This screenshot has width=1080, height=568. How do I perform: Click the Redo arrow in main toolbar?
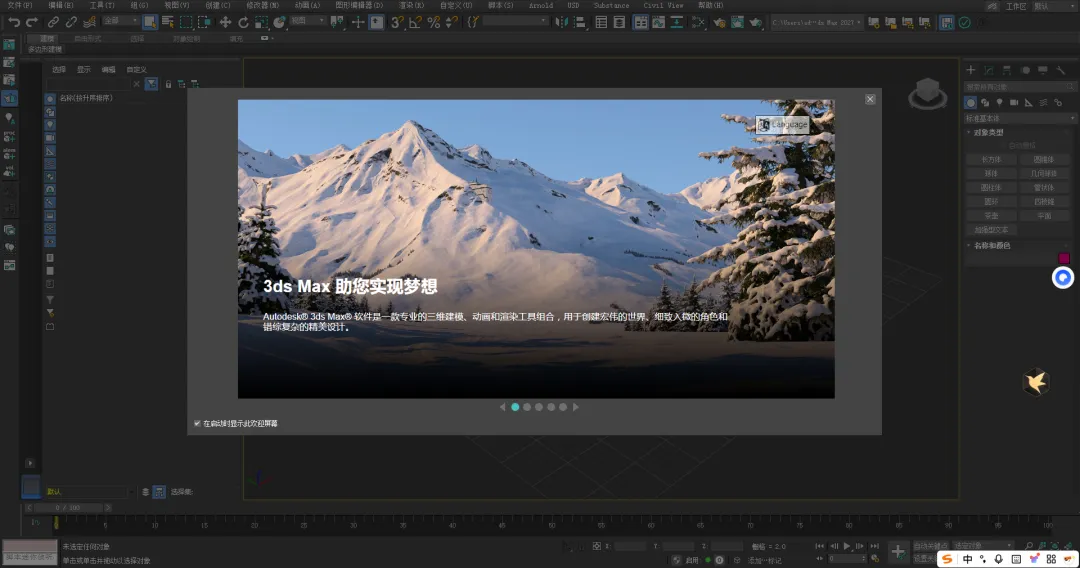(32, 23)
